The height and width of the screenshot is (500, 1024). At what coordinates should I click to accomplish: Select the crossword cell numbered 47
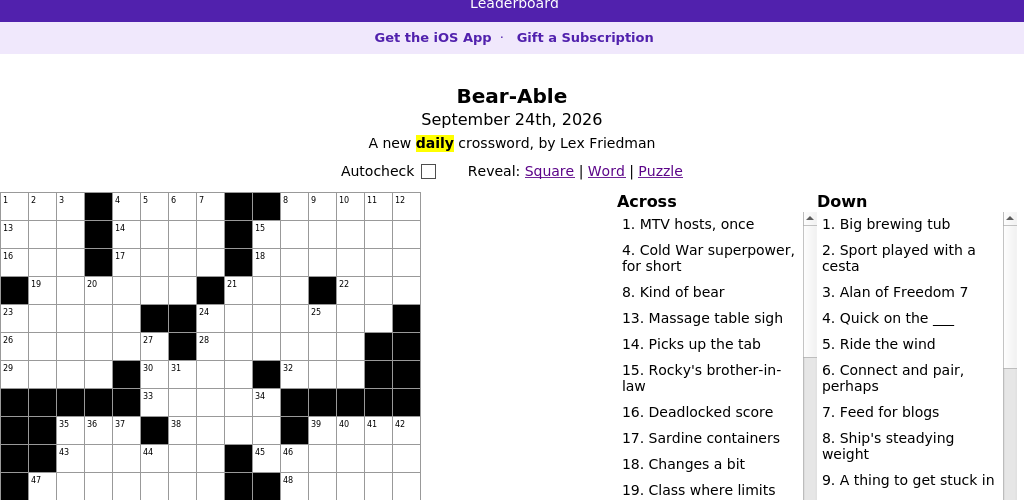point(42,486)
